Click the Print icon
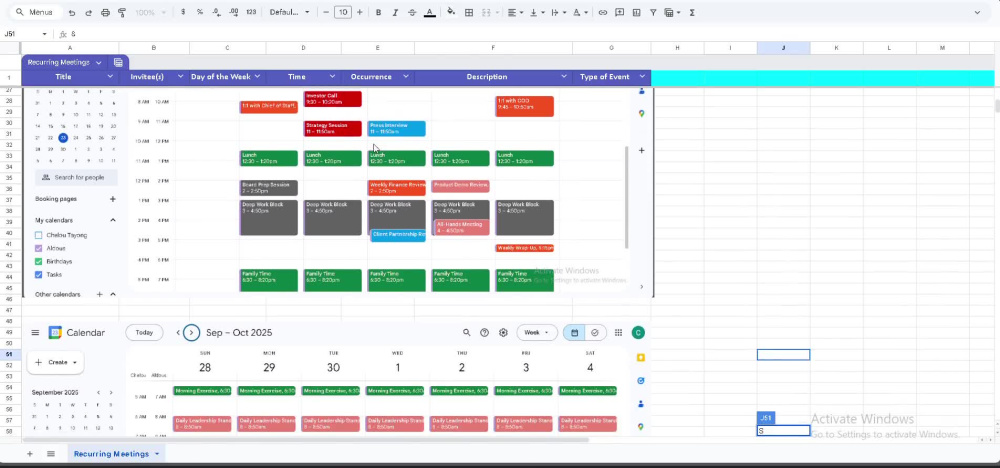Screen dimensions: 1000x468 pos(105,12)
